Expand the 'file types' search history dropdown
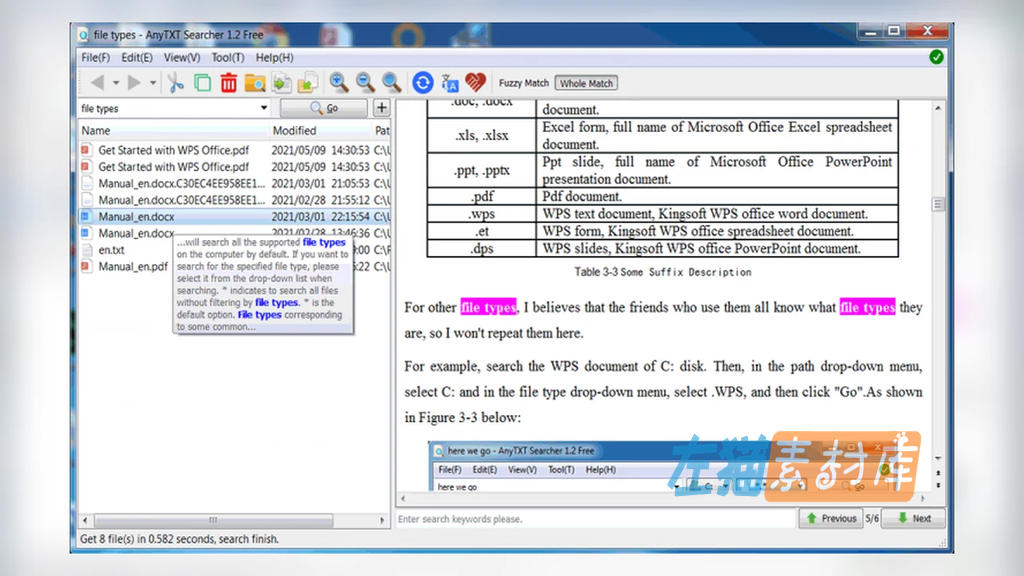Viewport: 1024px width, 576px height. pos(264,108)
